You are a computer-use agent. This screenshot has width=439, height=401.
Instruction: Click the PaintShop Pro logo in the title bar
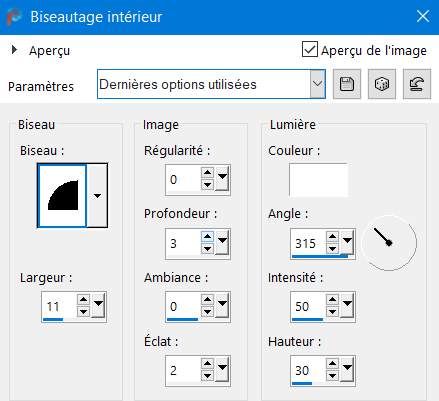(x=14, y=17)
